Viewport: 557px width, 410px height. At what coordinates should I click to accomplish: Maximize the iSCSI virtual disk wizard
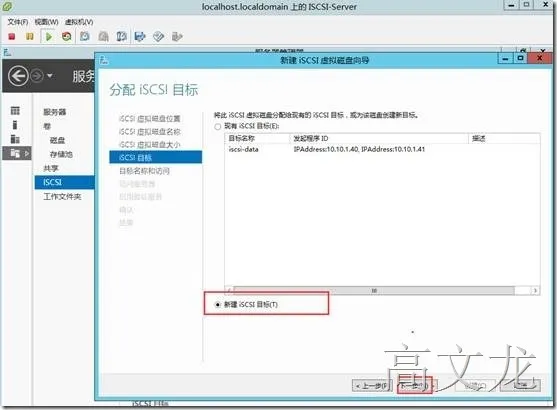coord(521,58)
